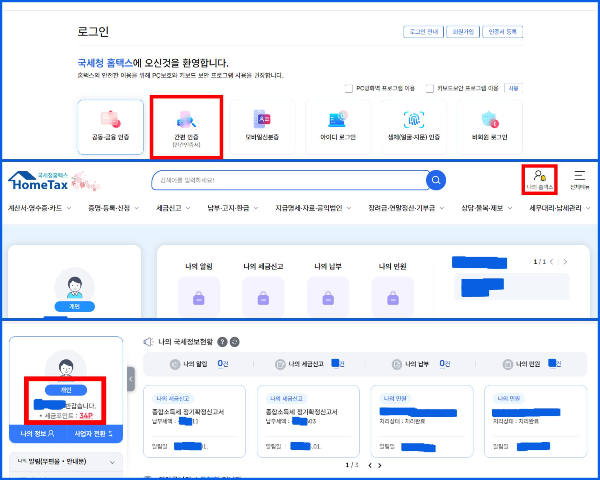Image resolution: width=600 pixels, height=480 pixels.
Task: Open 인증서 등록 certificate registration
Action: coord(502,32)
